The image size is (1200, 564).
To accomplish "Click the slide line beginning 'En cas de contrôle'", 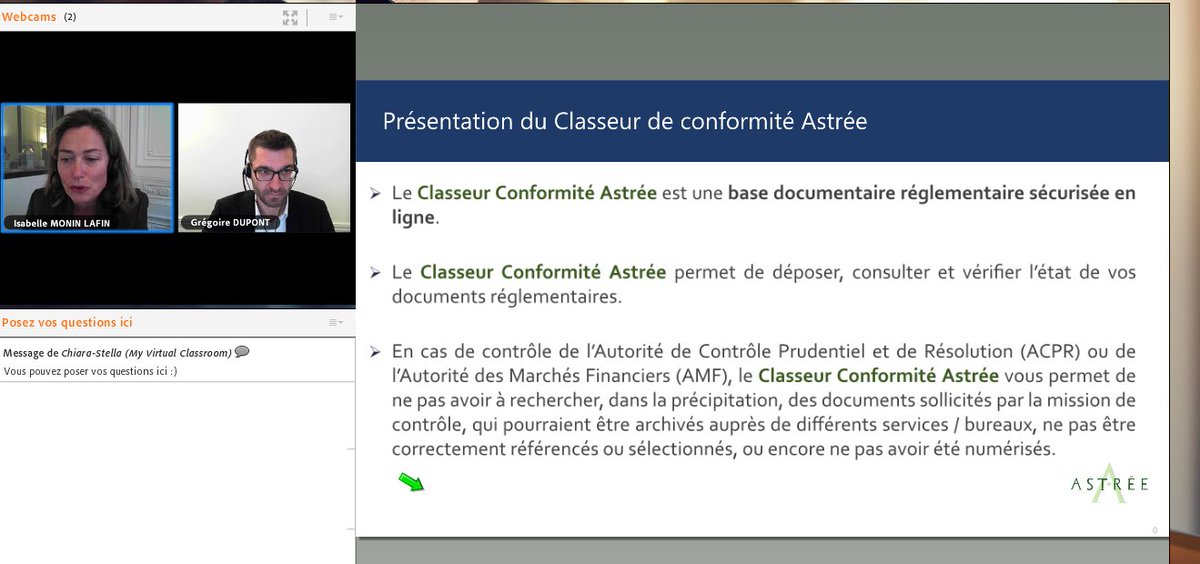I will [764, 352].
